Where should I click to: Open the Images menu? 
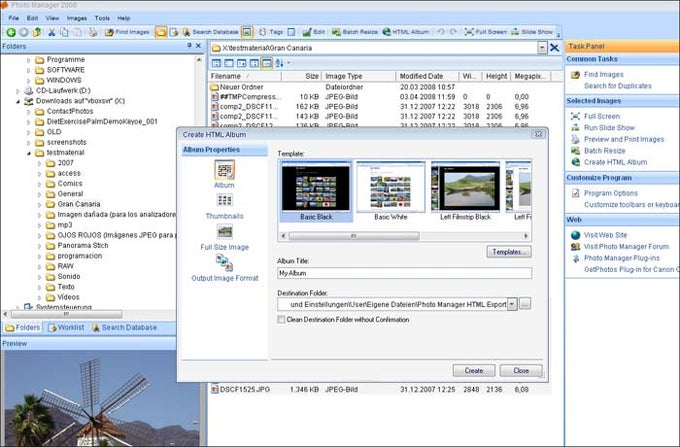(77, 18)
